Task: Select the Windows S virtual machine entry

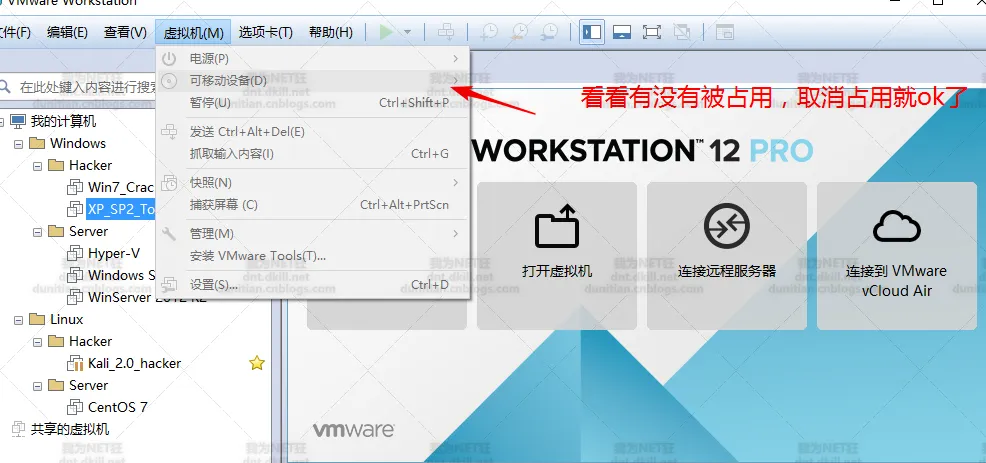Action: pos(121,276)
